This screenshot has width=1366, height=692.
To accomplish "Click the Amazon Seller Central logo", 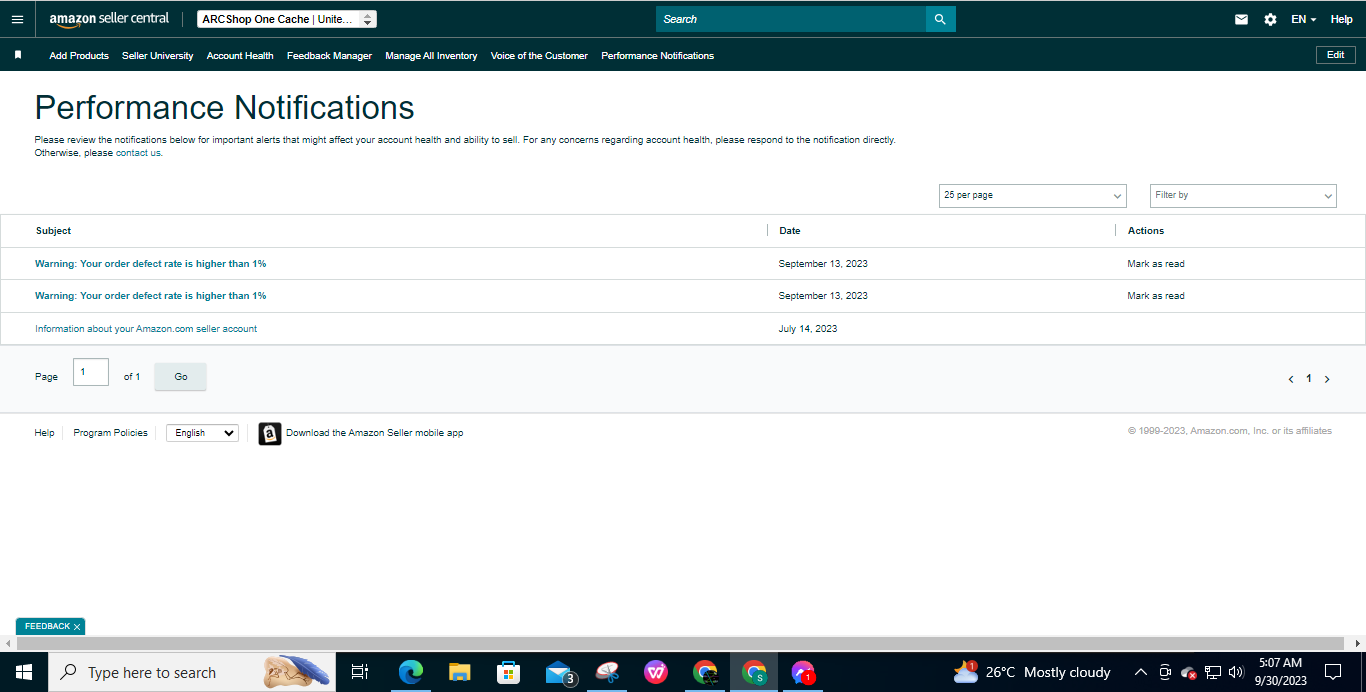I will pos(109,19).
